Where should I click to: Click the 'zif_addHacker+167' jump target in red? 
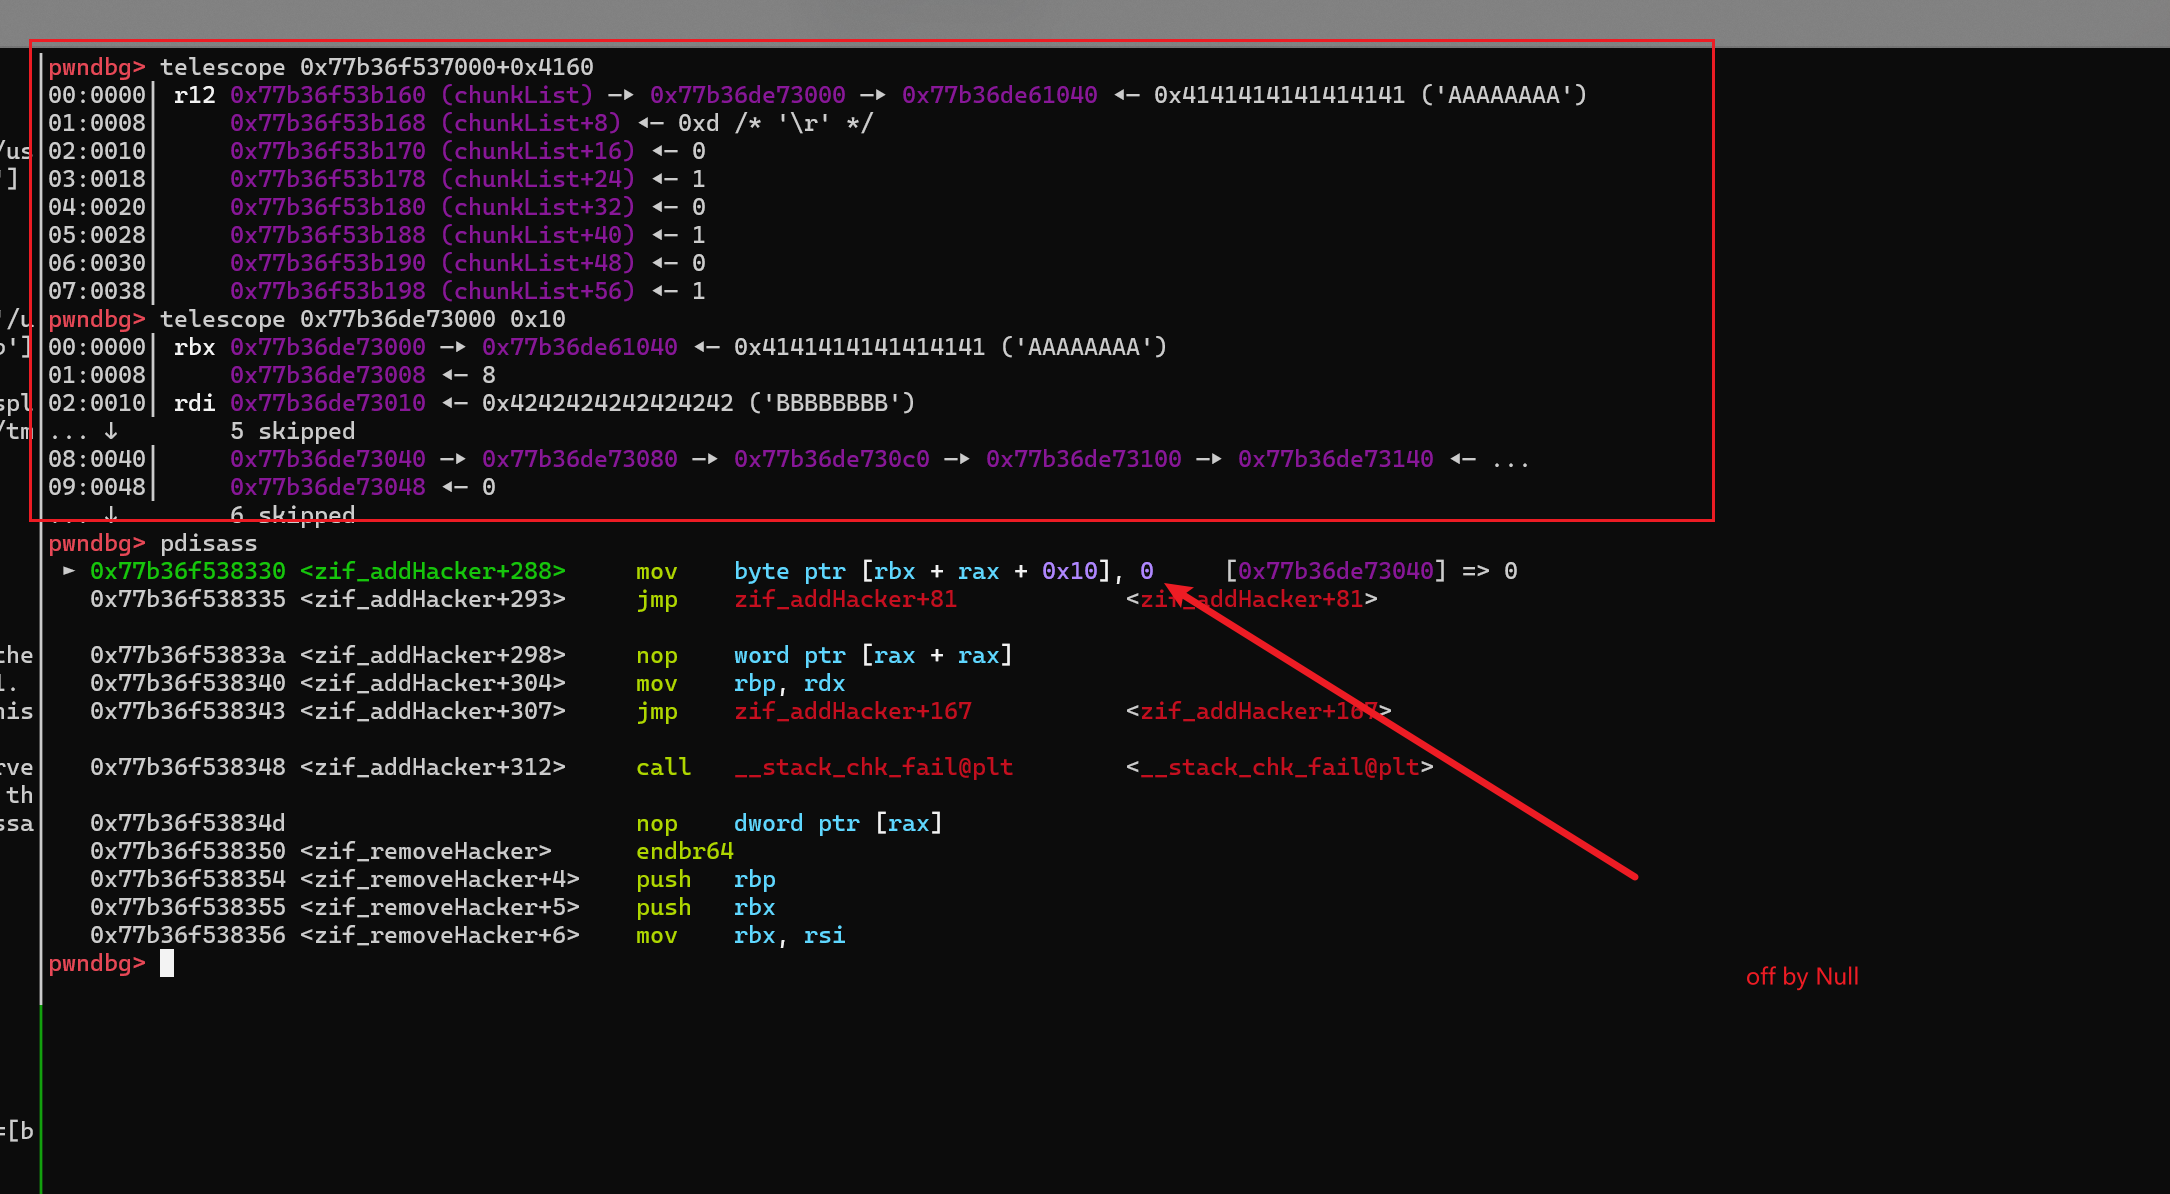click(852, 711)
